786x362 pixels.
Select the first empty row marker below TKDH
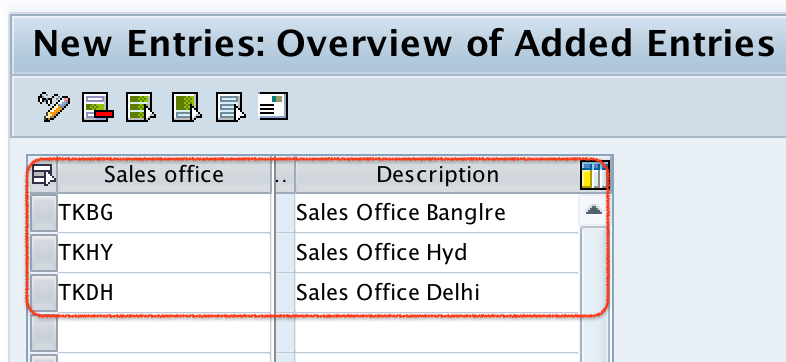tap(44, 334)
